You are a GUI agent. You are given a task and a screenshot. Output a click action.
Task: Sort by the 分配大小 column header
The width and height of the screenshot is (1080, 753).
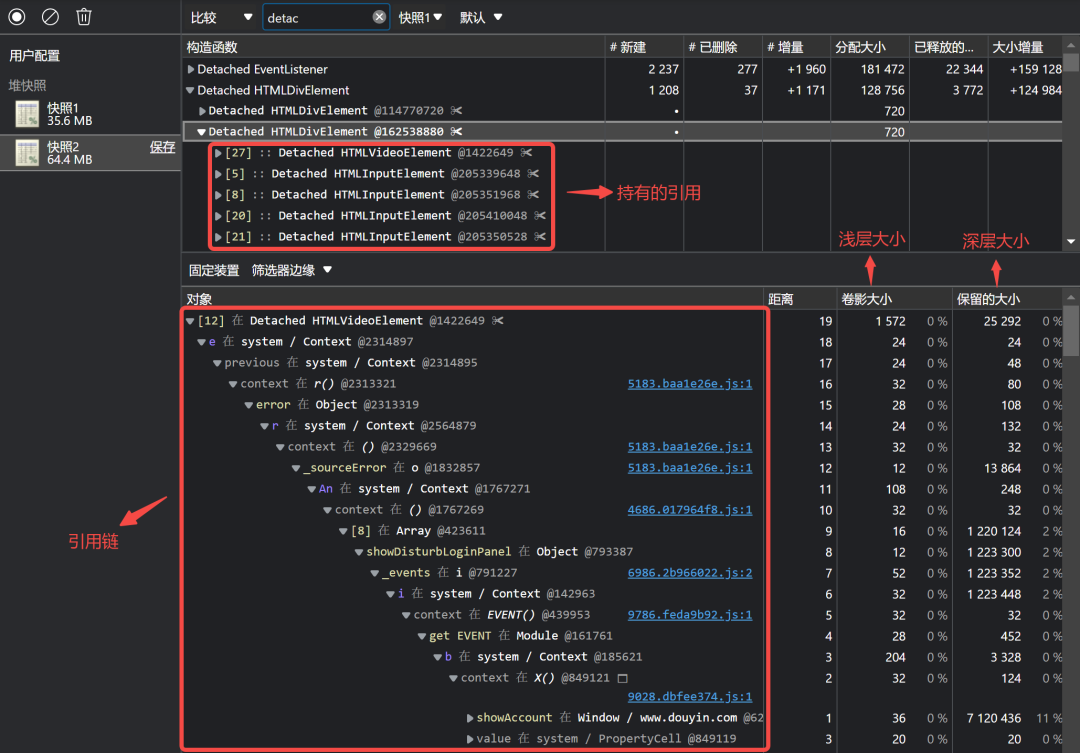coord(870,47)
